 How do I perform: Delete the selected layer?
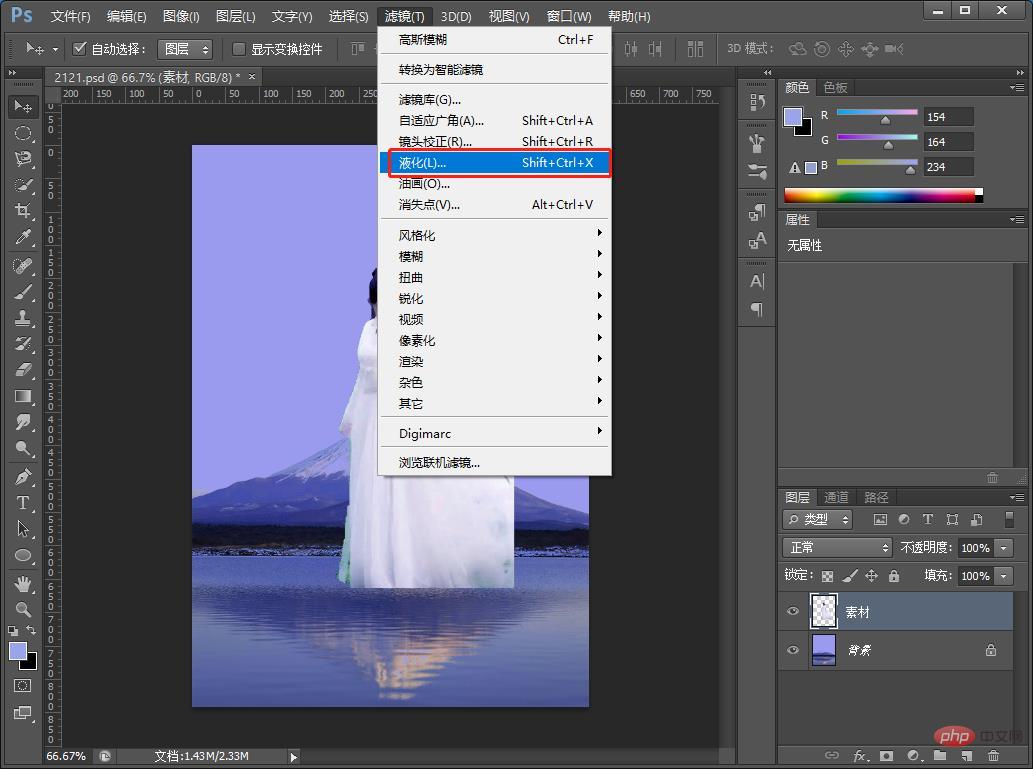coord(993,755)
